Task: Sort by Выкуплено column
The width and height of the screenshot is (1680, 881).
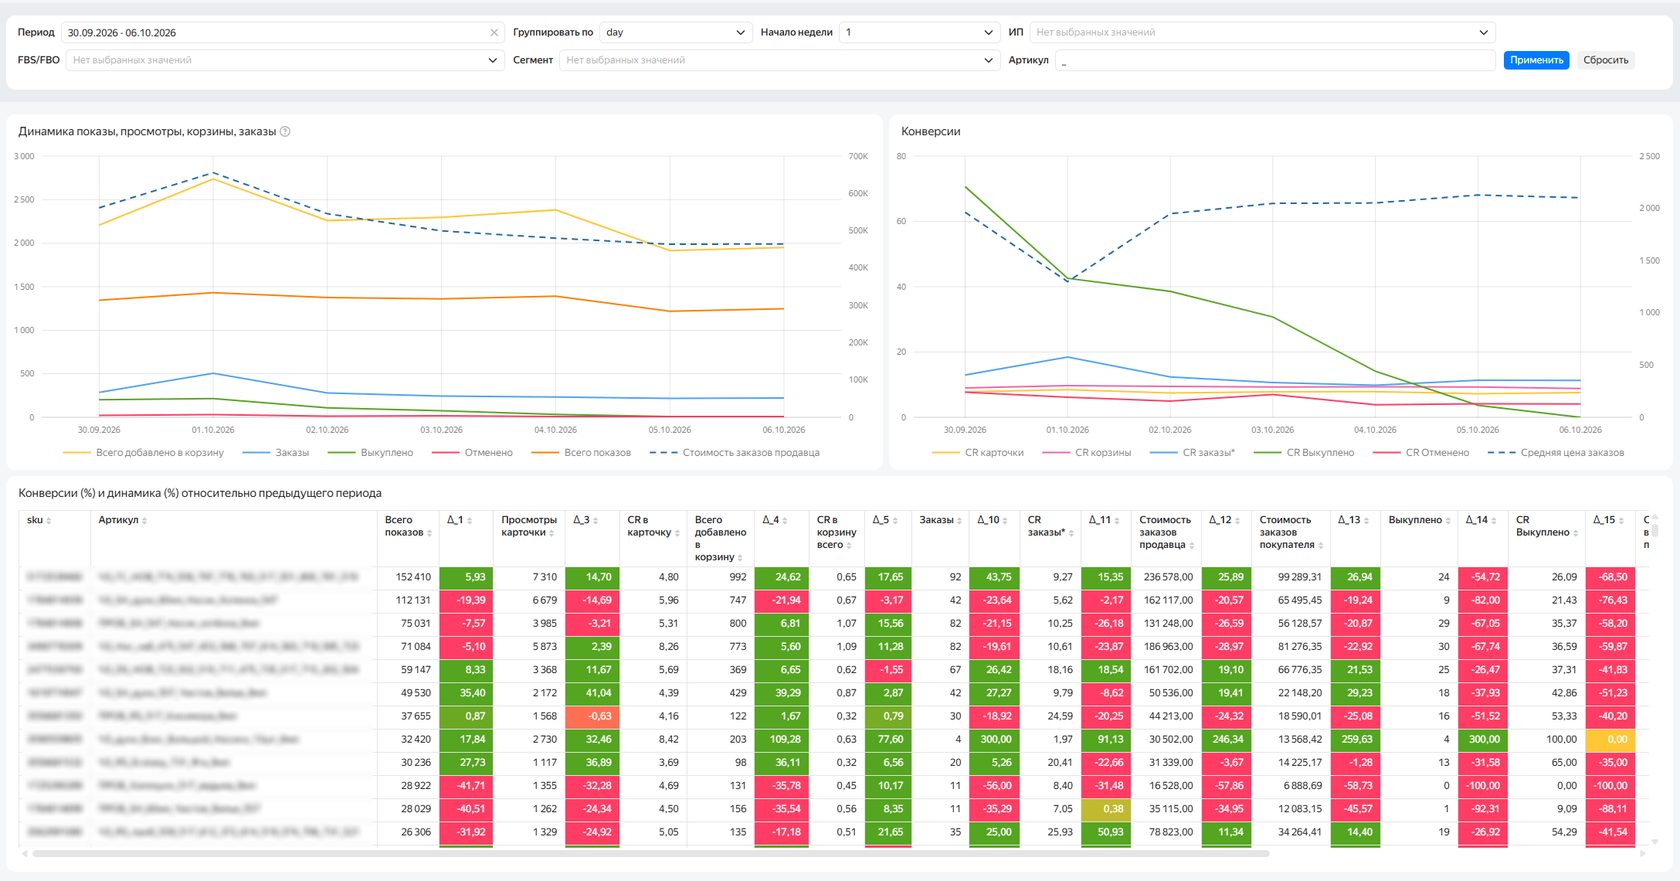Action: point(1448,521)
